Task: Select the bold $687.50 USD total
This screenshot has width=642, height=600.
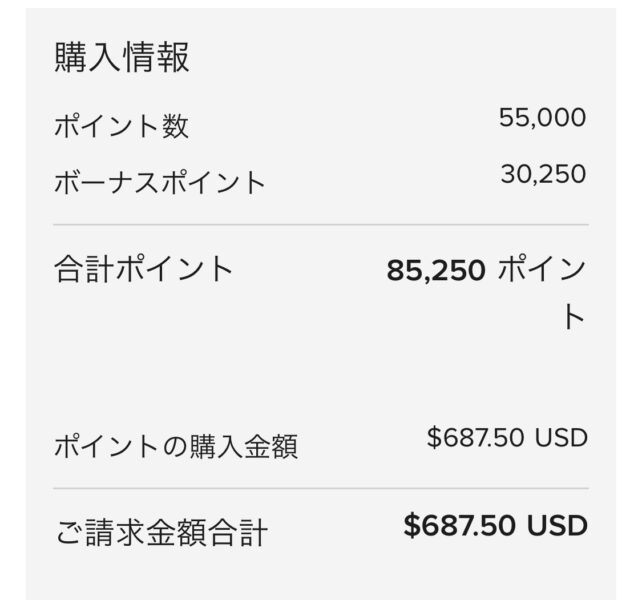Action: point(495,526)
